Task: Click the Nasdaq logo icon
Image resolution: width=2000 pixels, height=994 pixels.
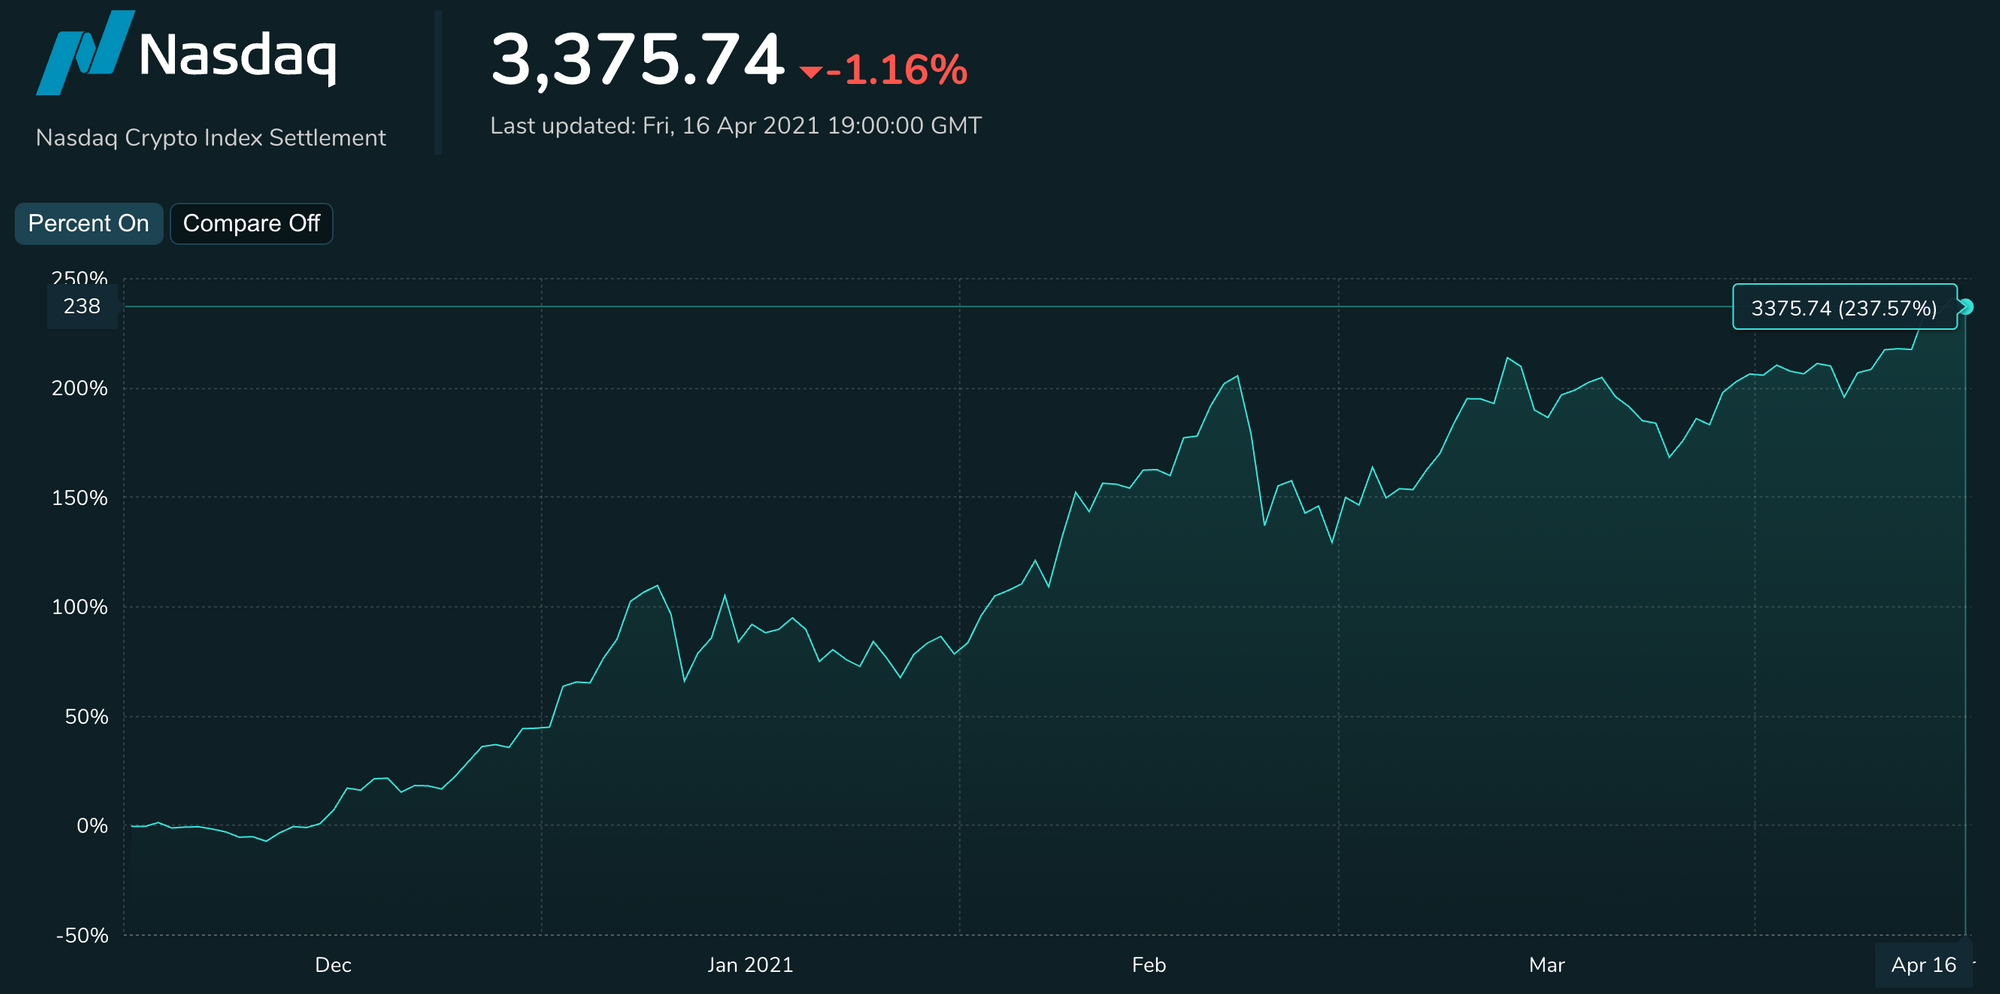Action: [85, 53]
